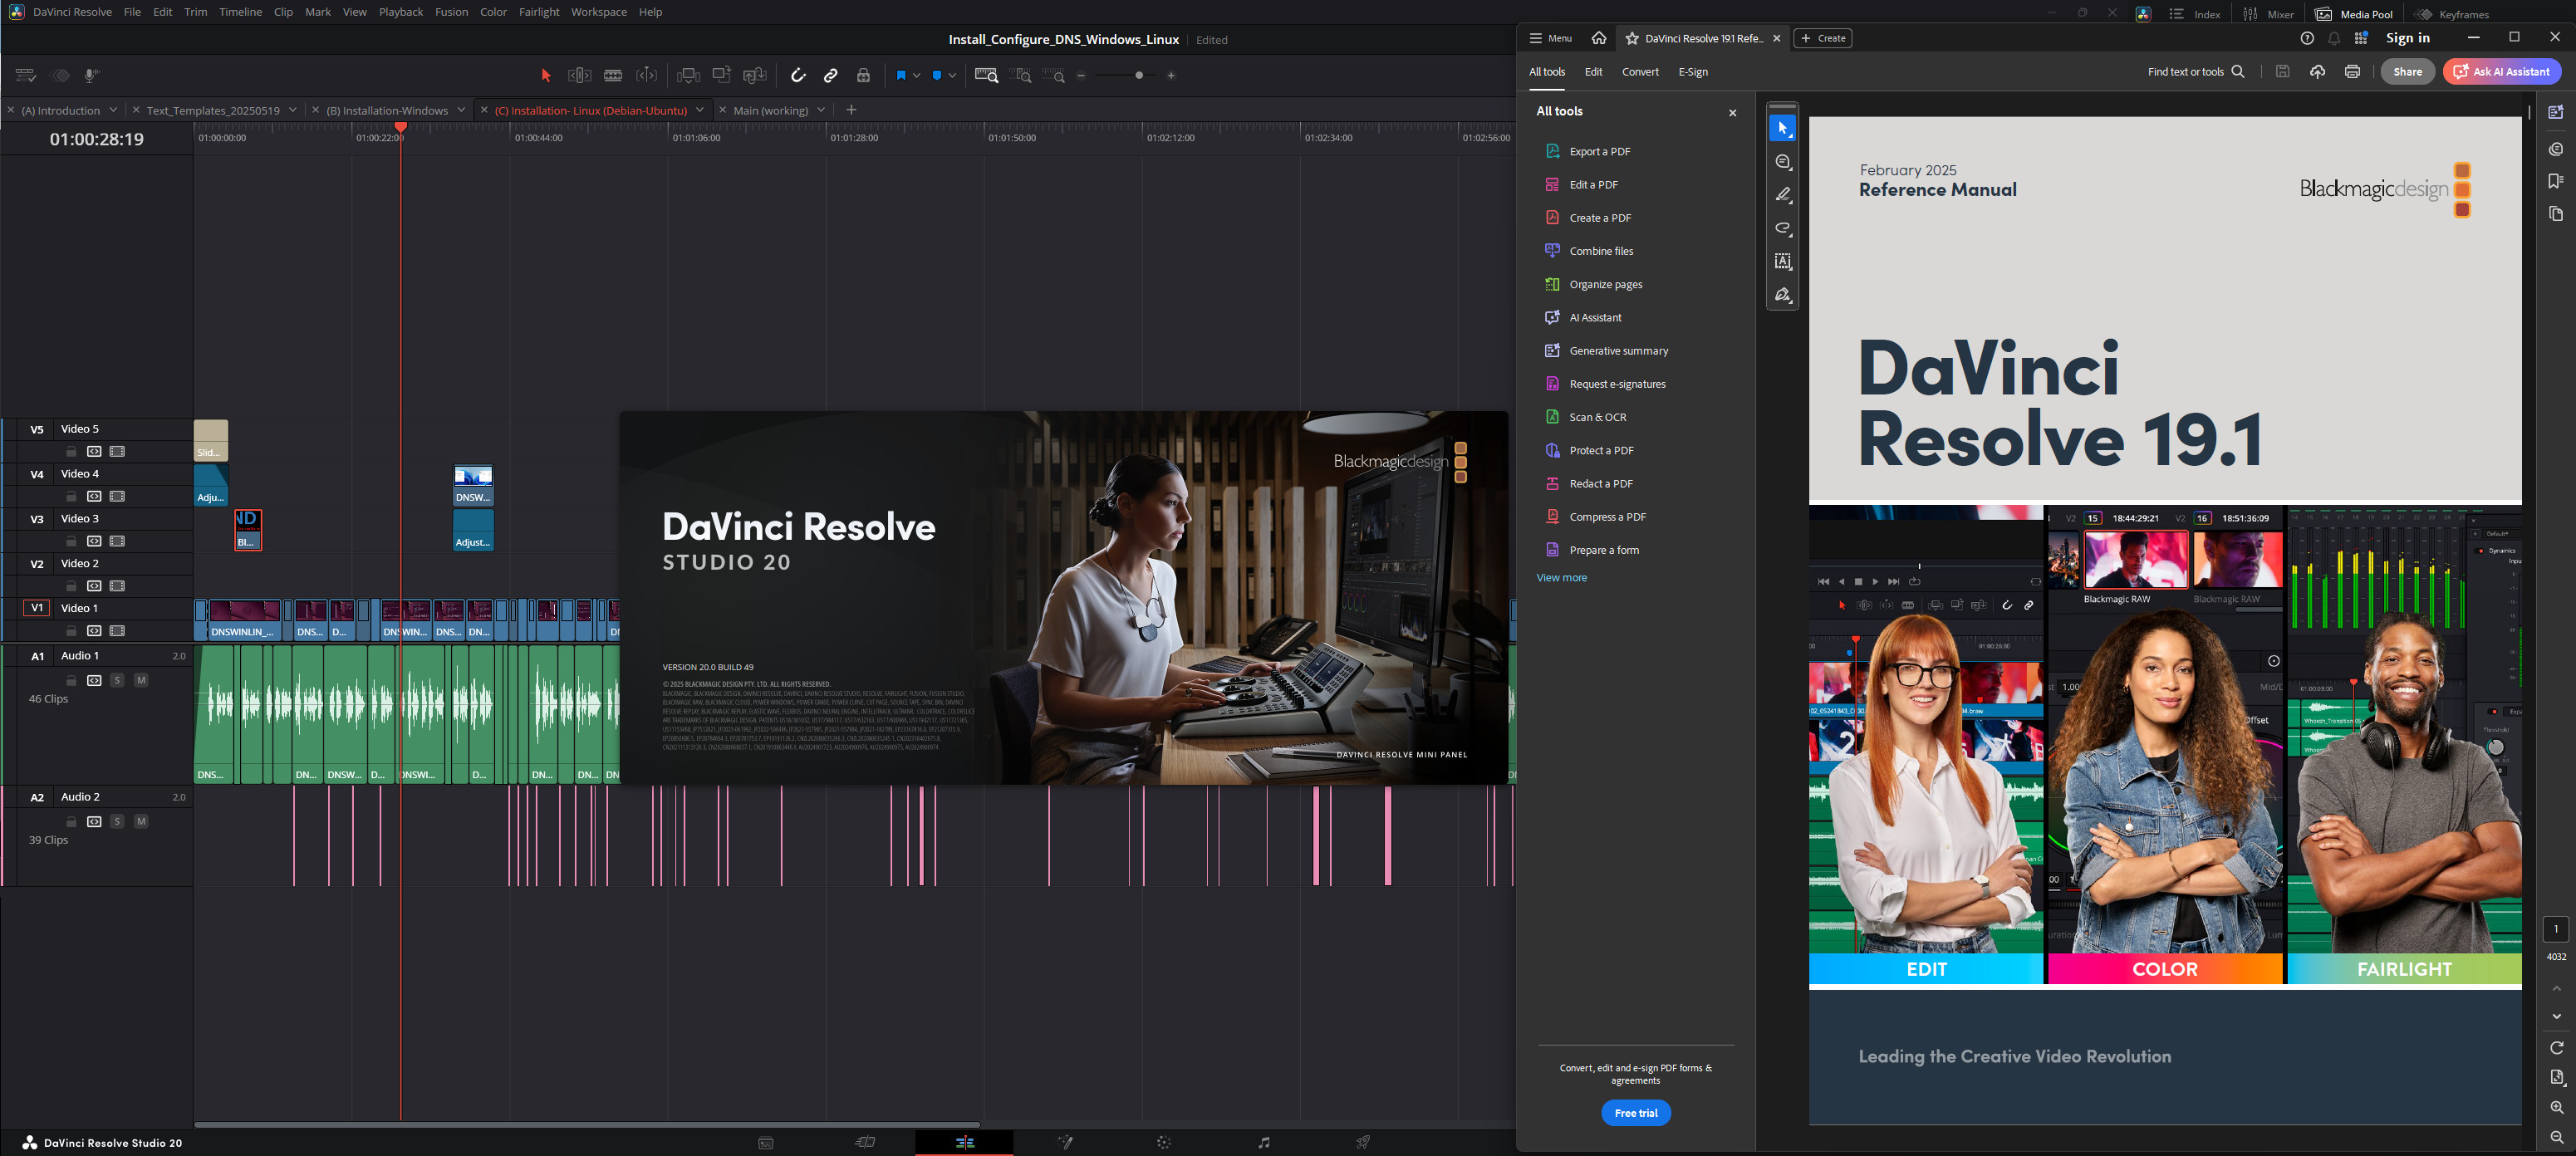This screenshot has width=2576, height=1156.
Task: Mute the Audio 1 track
Action: click(141, 680)
